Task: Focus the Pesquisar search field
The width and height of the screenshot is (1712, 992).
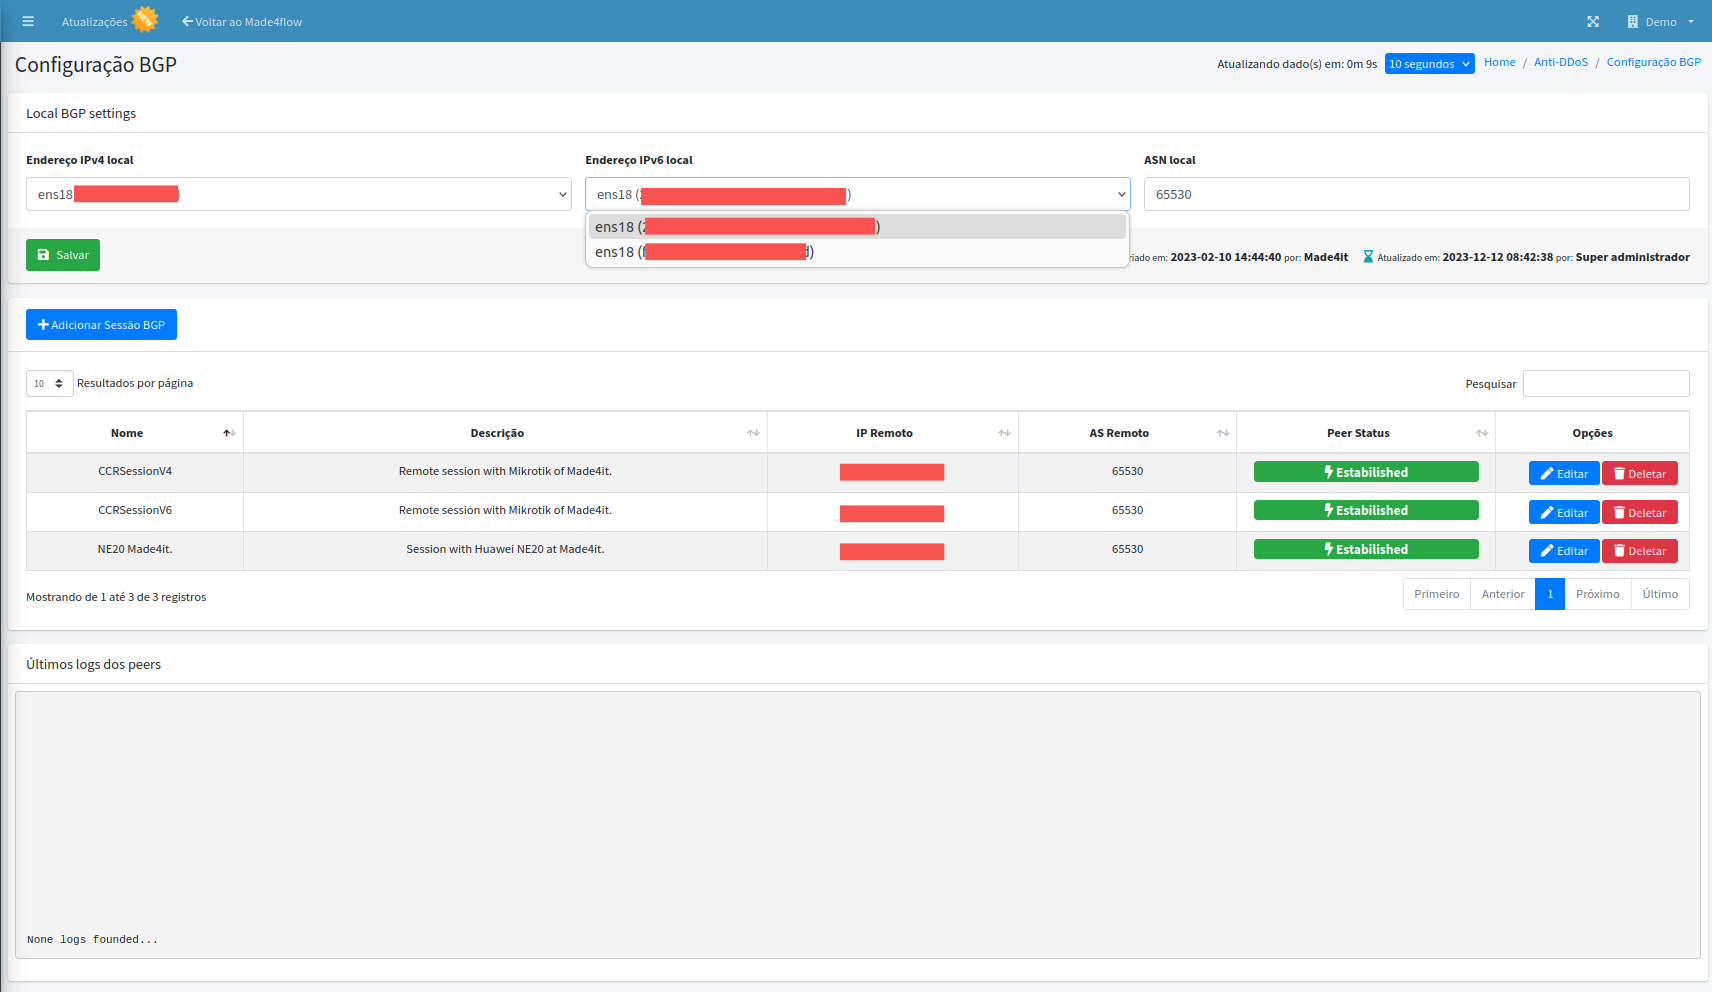Action: pyautogui.click(x=1606, y=384)
